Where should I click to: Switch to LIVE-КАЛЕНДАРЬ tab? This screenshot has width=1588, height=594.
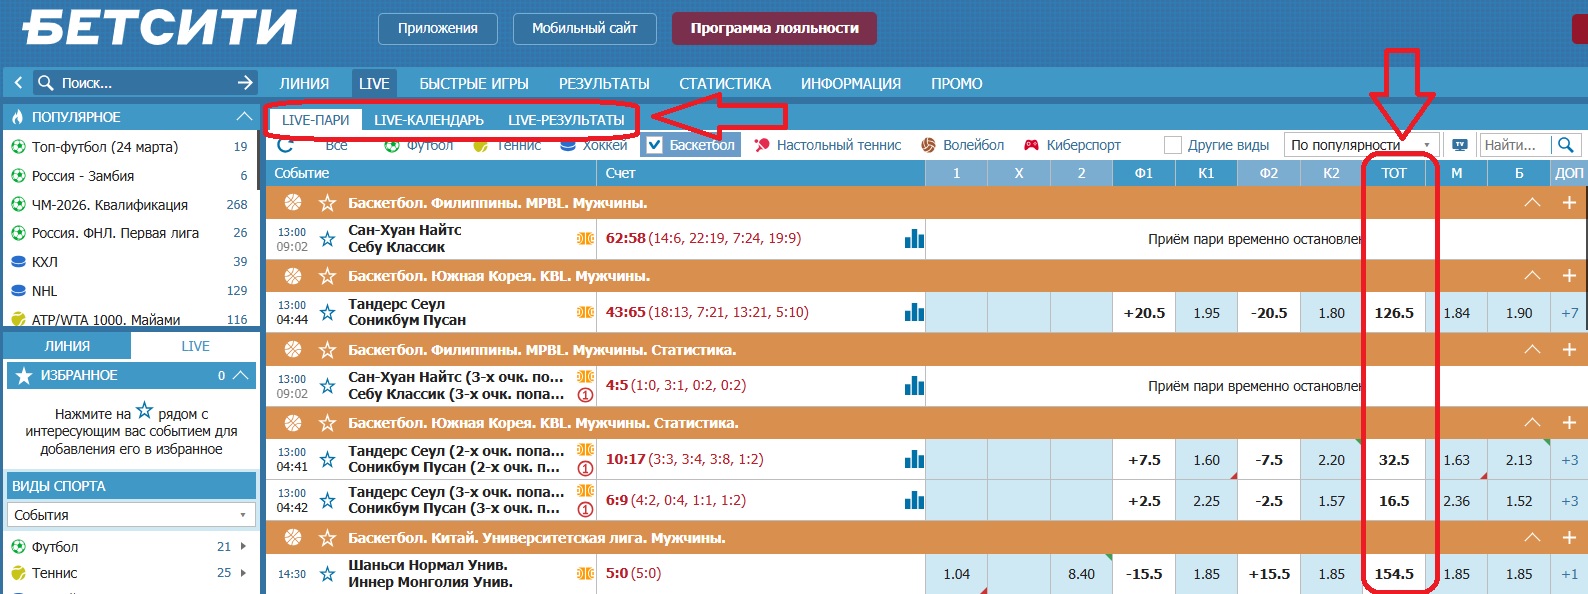(x=429, y=120)
